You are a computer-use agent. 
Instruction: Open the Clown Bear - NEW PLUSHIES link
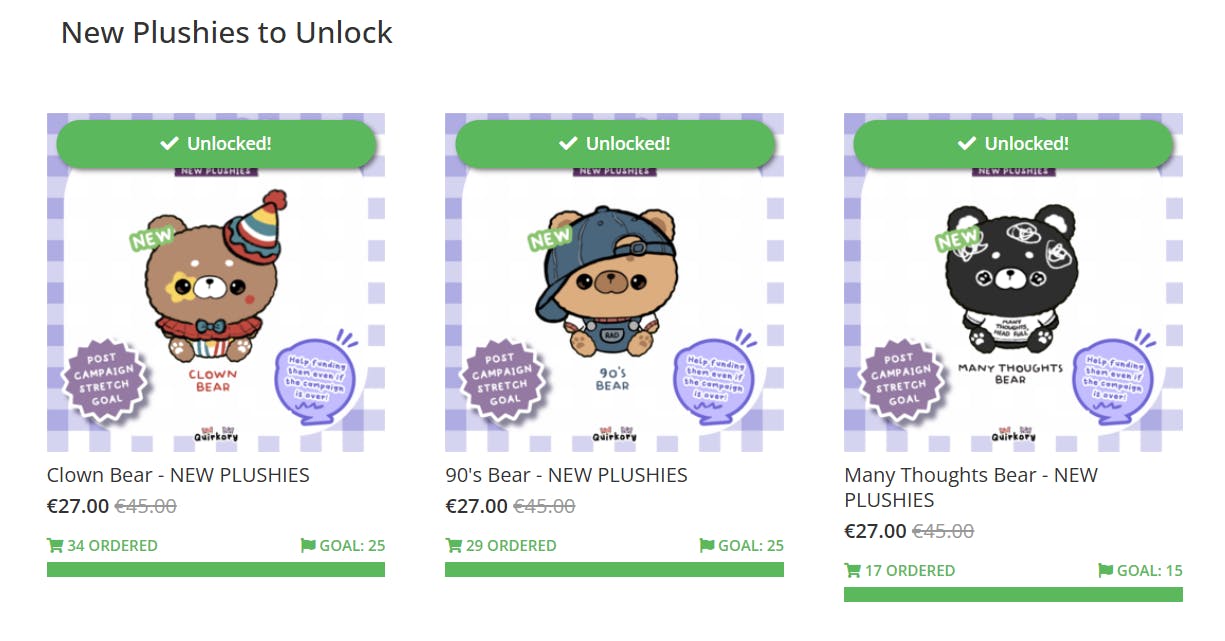(178, 475)
